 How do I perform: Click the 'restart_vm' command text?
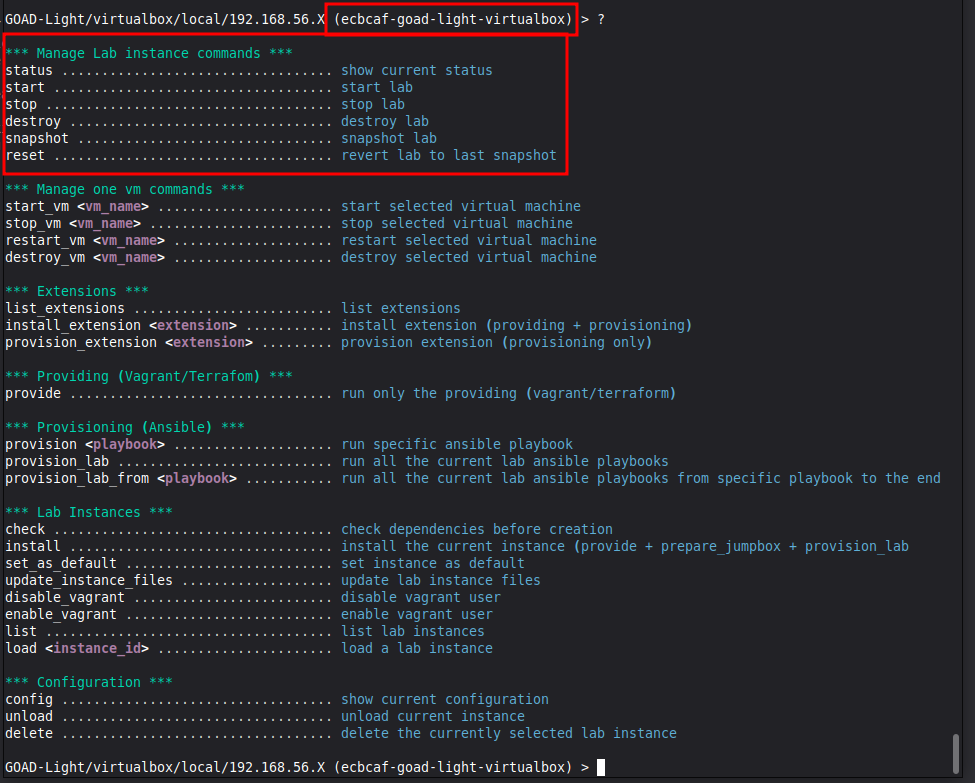click(x=45, y=241)
